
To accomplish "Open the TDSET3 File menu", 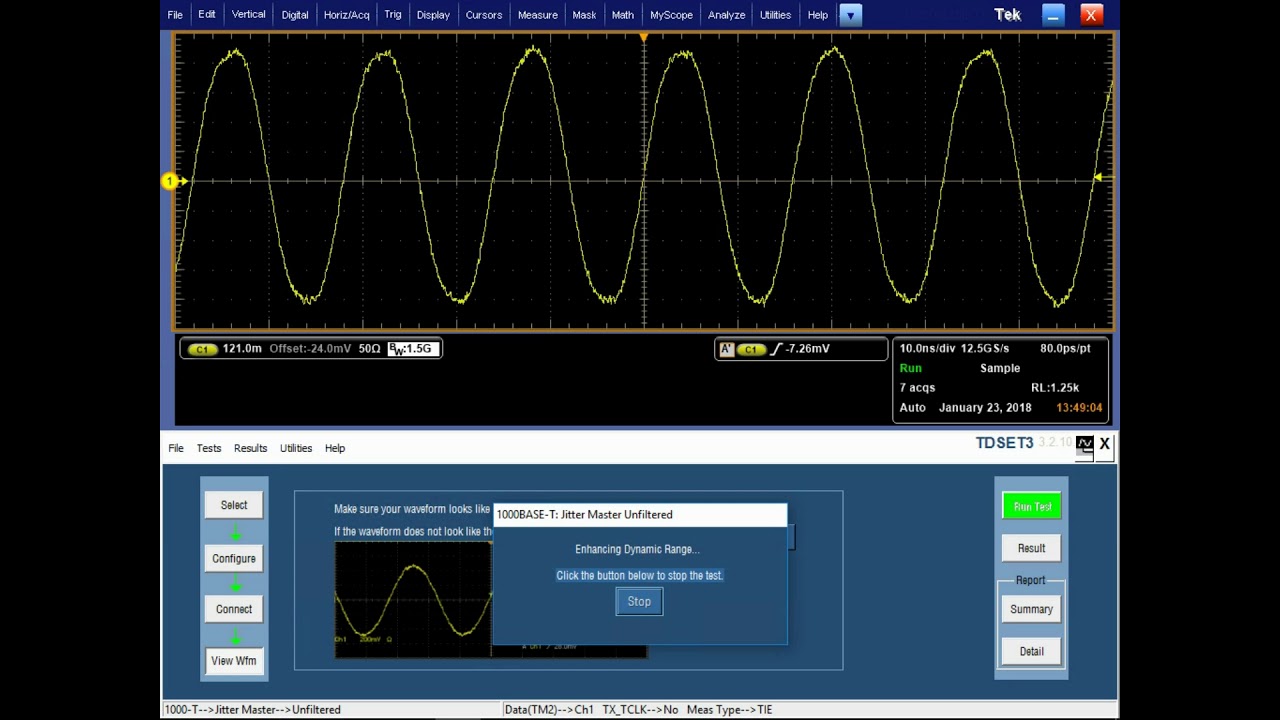I will point(176,448).
